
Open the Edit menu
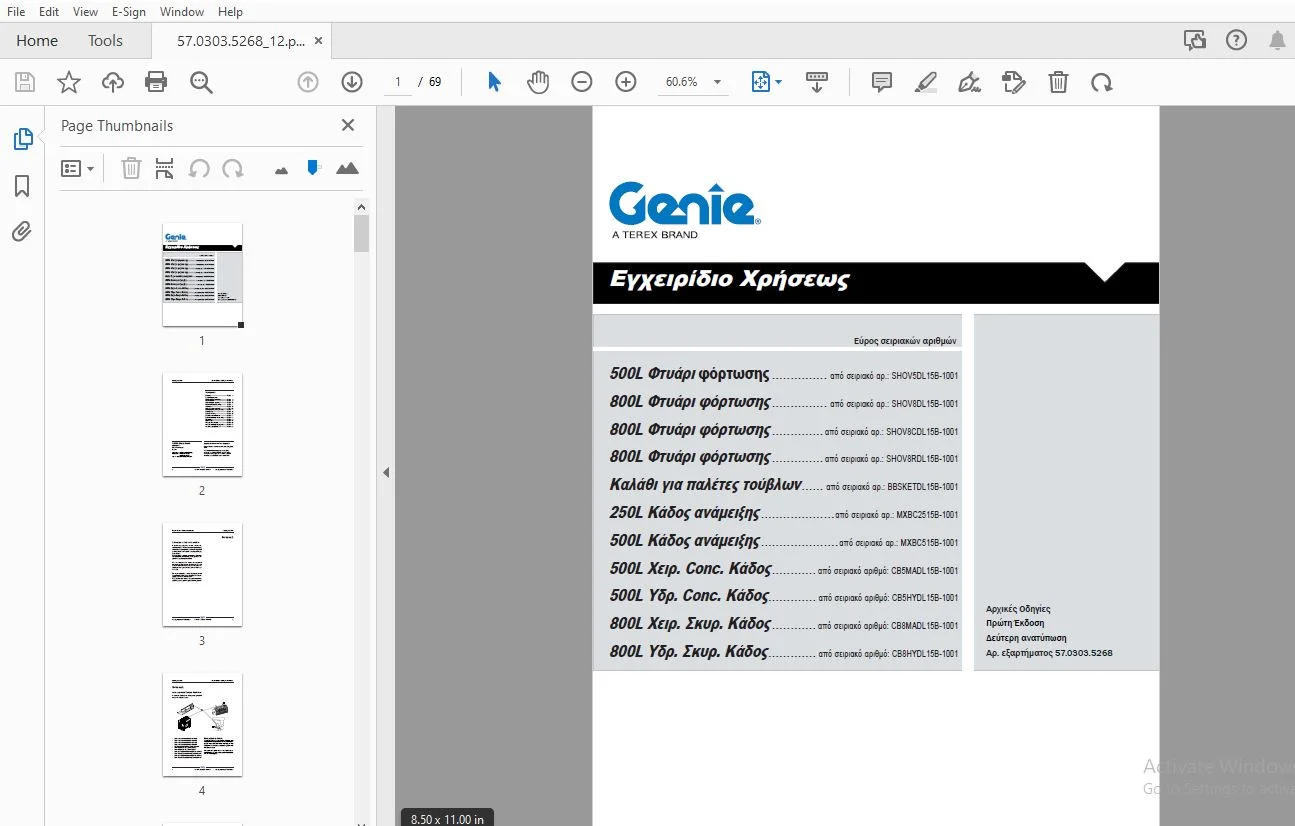49,11
